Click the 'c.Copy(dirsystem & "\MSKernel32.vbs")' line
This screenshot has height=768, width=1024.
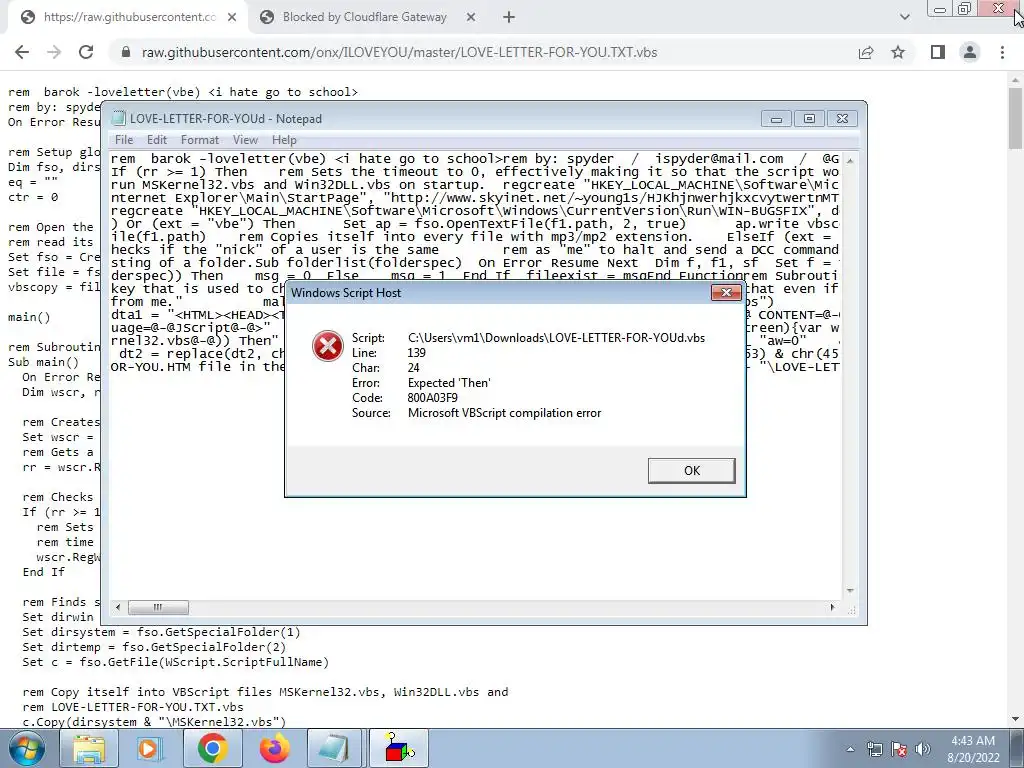click(154, 722)
